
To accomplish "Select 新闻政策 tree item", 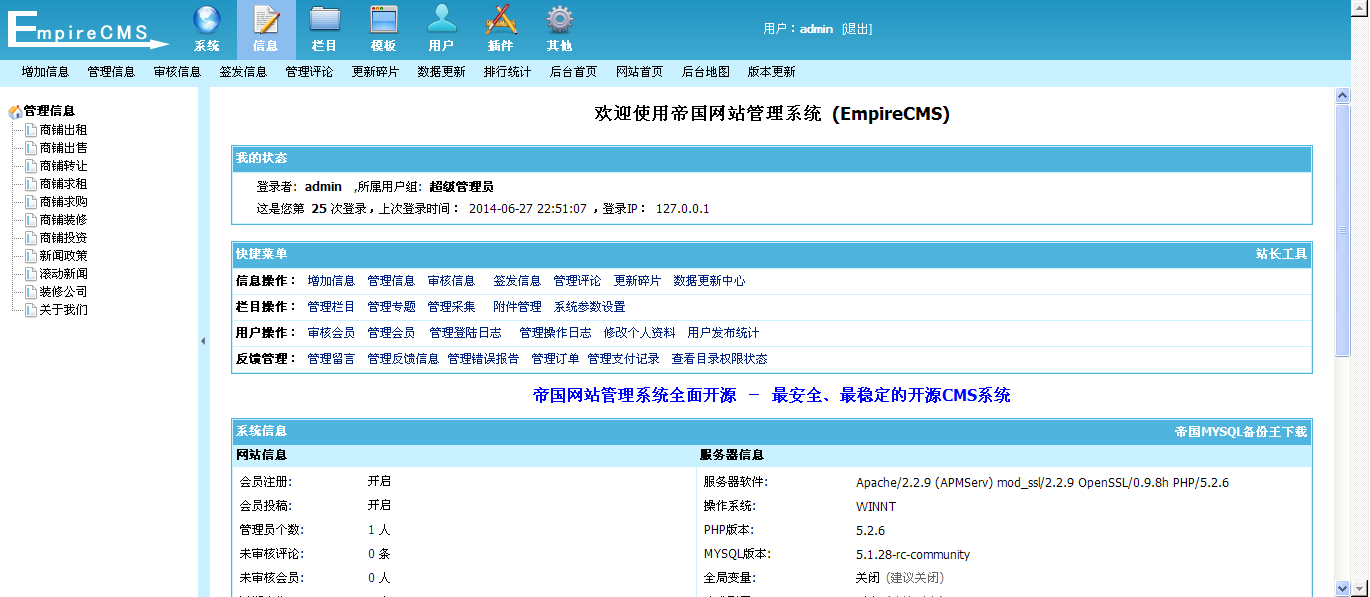I will tap(63, 256).
